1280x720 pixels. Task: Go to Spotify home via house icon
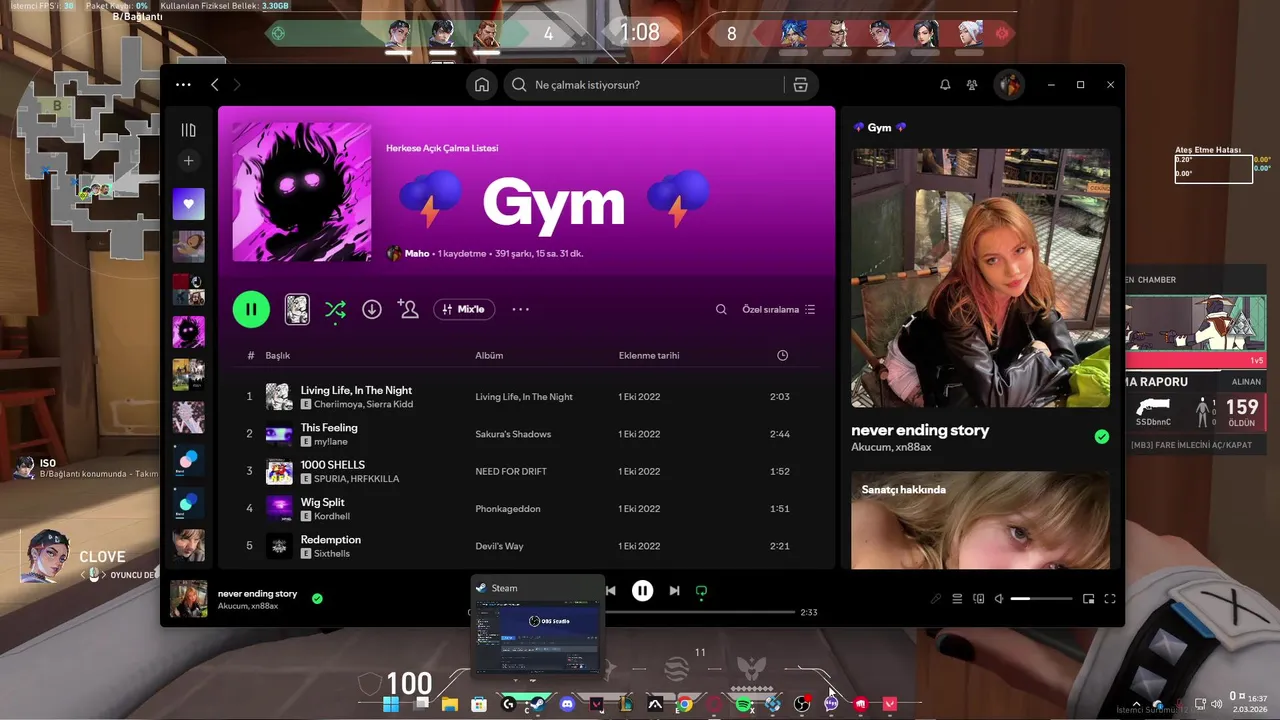tap(482, 85)
